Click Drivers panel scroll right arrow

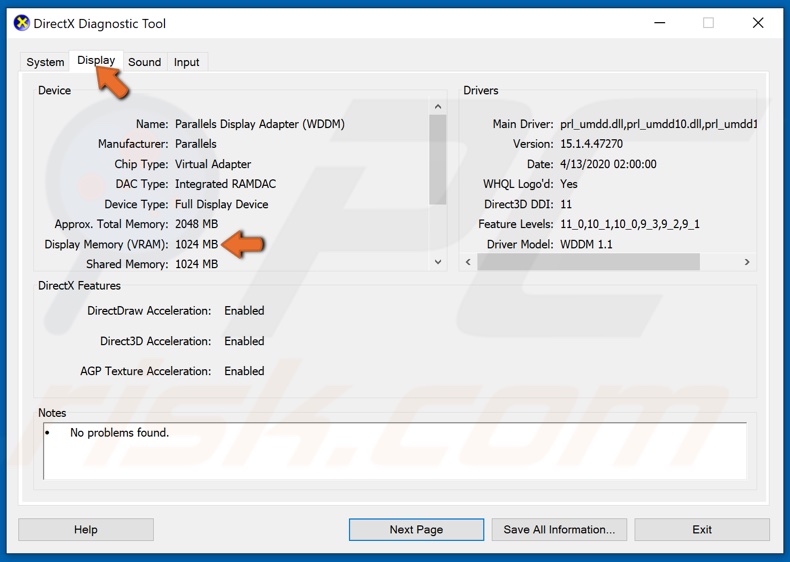point(747,262)
